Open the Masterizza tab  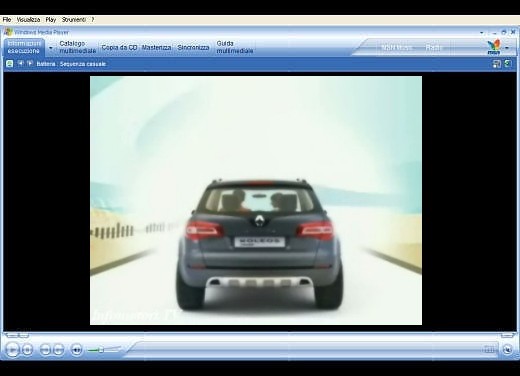click(156, 48)
